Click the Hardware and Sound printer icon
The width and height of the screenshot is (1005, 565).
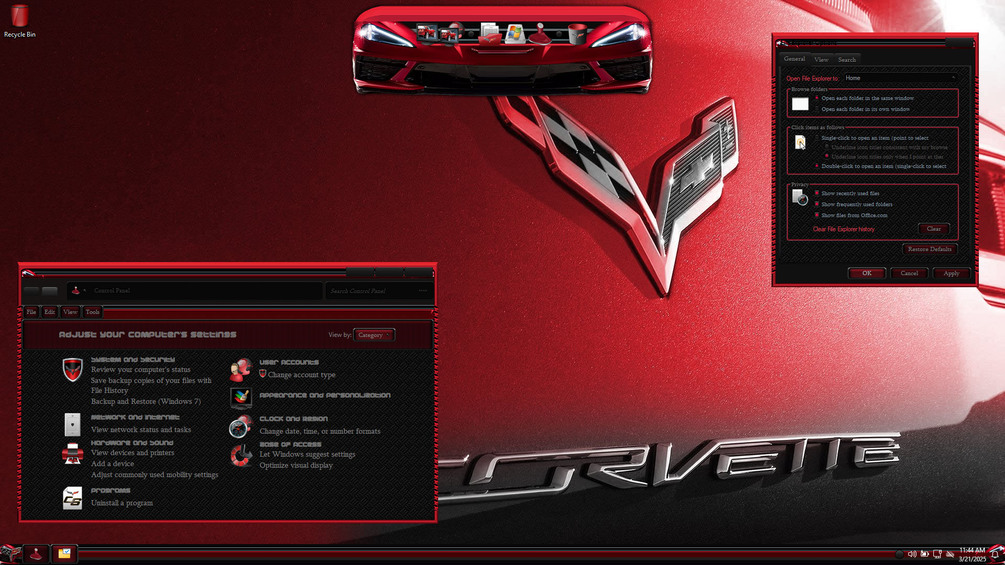[72, 454]
